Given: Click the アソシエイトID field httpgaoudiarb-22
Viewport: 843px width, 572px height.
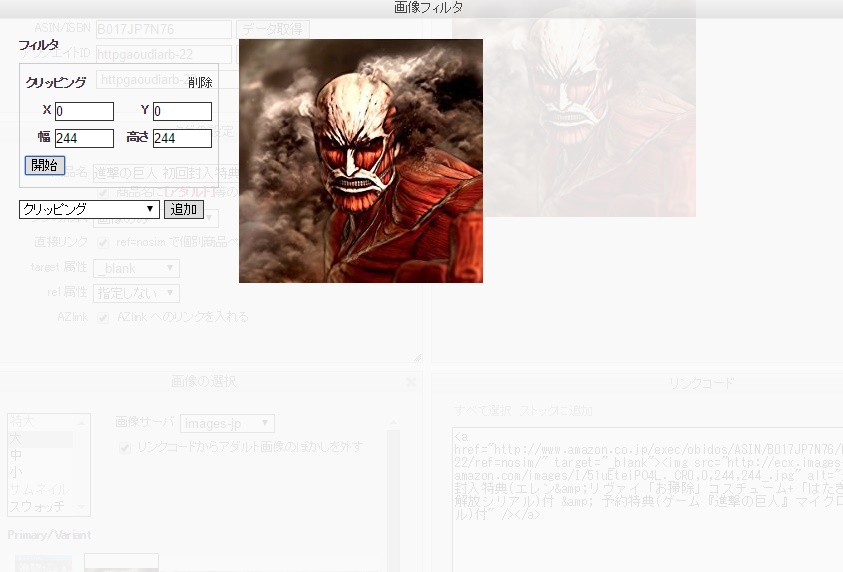Looking at the screenshot, I should click(163, 54).
